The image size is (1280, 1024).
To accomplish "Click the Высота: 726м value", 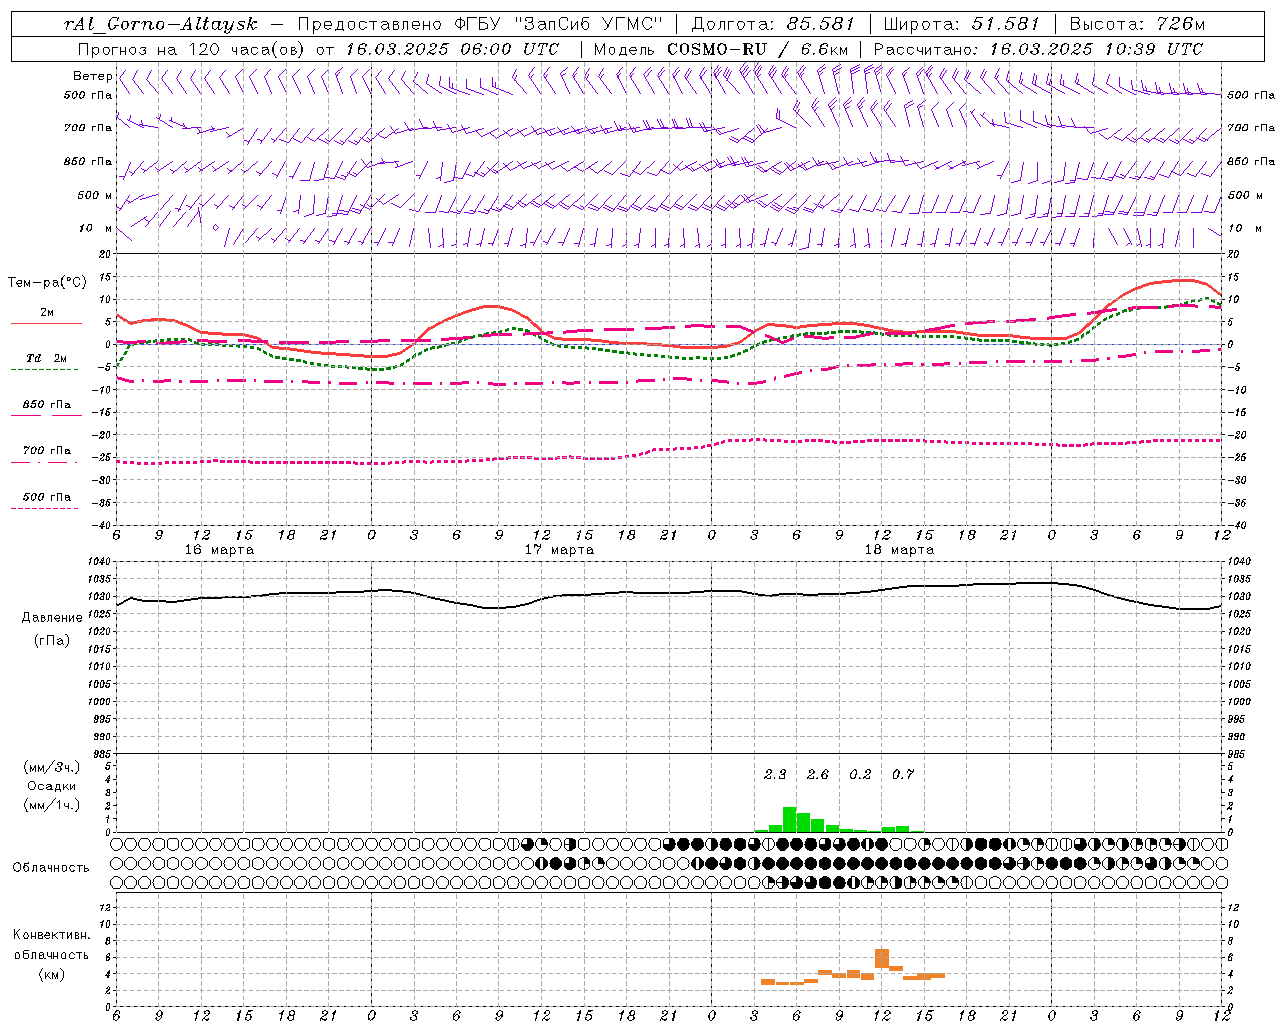I will (1137, 24).
